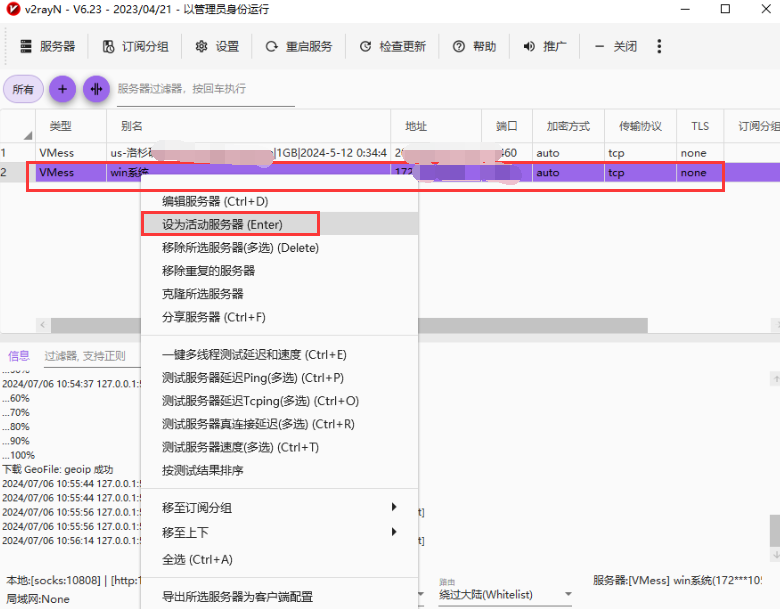Click the 重启服务 restart icon

point(272,47)
